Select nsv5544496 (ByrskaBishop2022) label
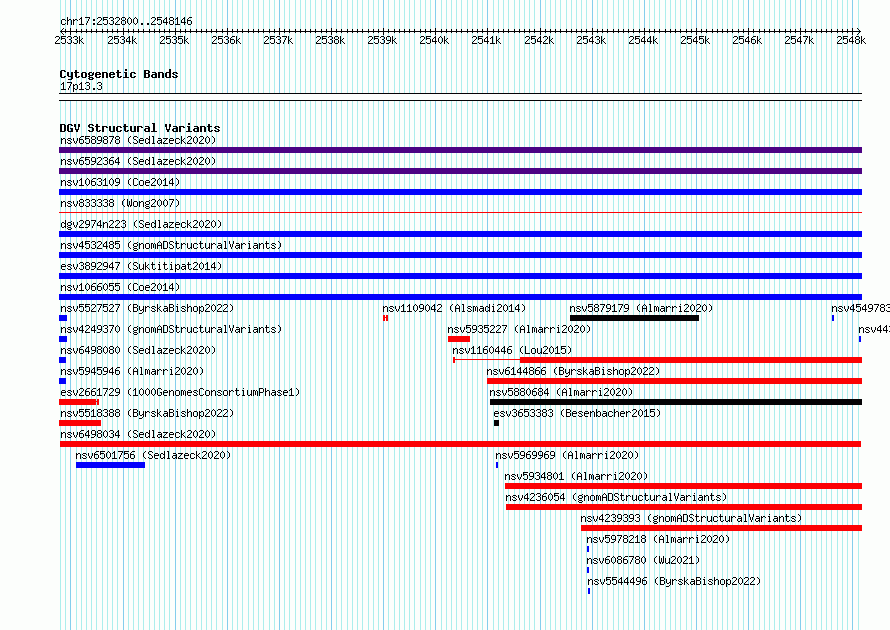890x630 pixels. pos(674,581)
